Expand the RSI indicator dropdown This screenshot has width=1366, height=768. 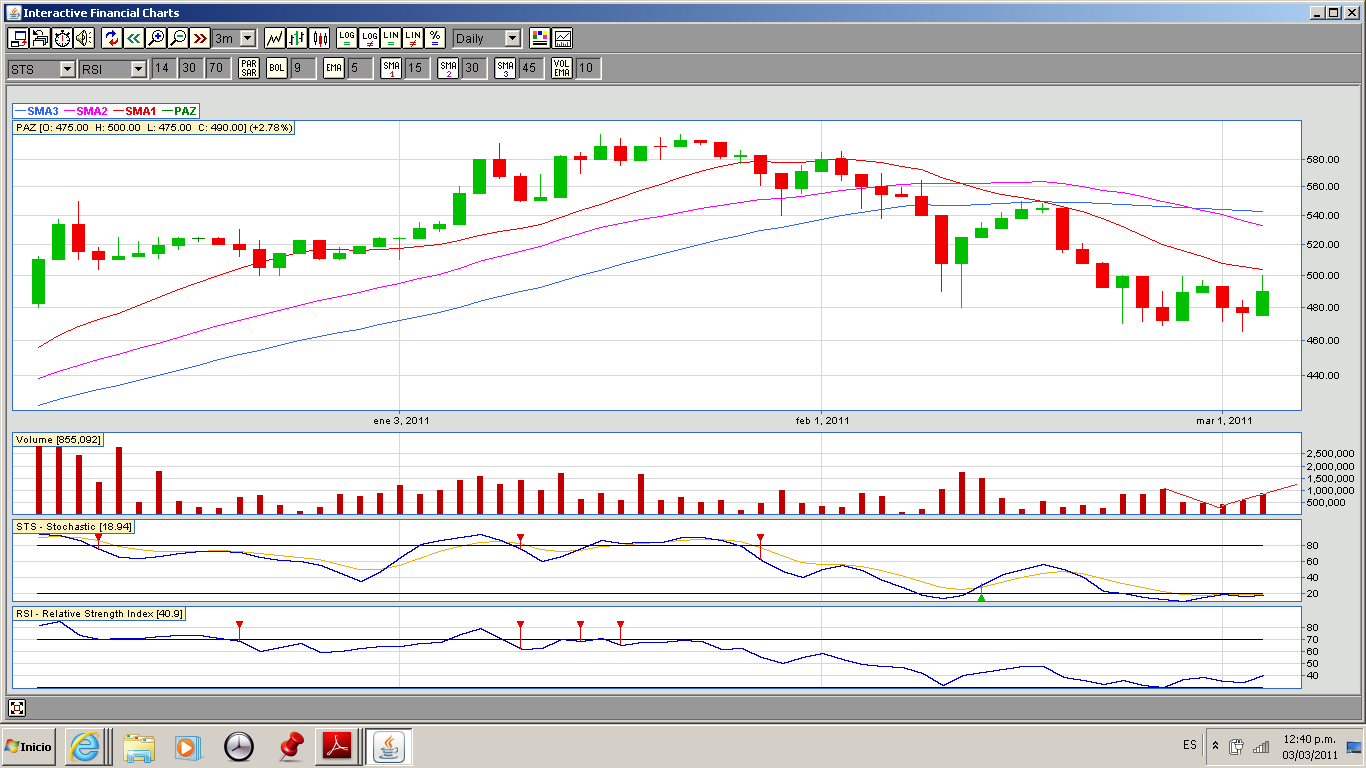click(138, 69)
